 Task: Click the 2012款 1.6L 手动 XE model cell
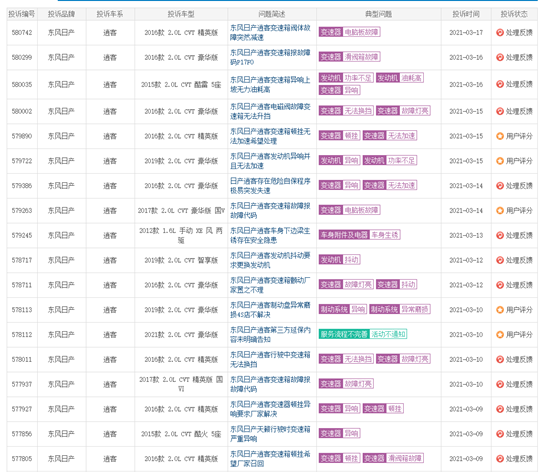click(x=181, y=235)
